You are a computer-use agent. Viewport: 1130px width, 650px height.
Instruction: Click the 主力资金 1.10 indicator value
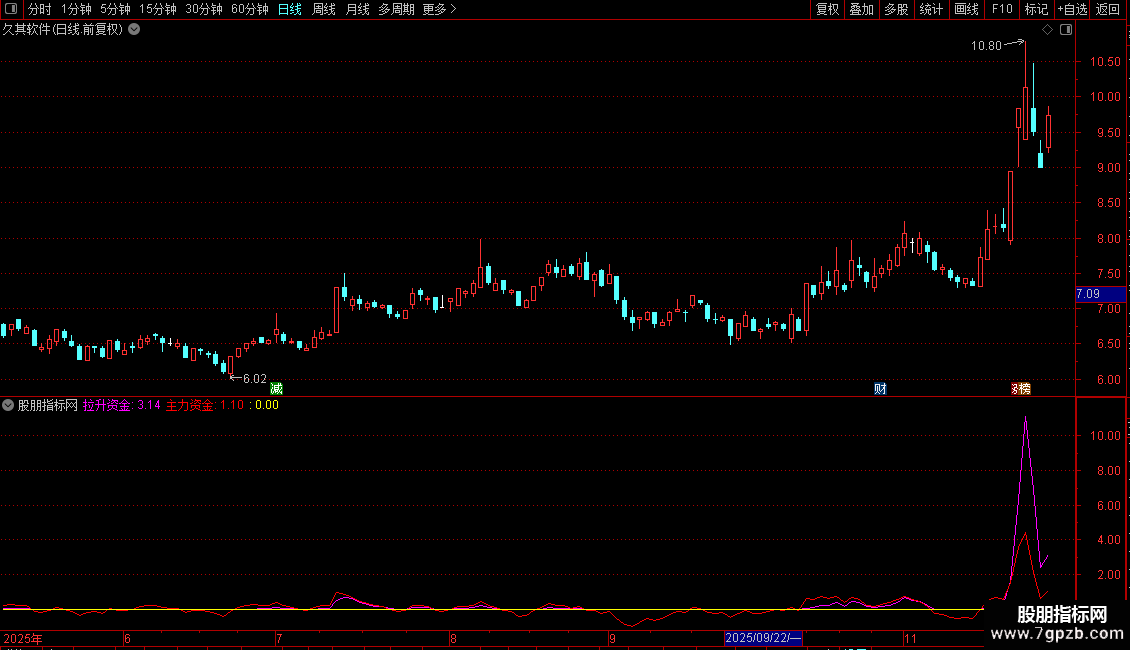(x=205, y=405)
